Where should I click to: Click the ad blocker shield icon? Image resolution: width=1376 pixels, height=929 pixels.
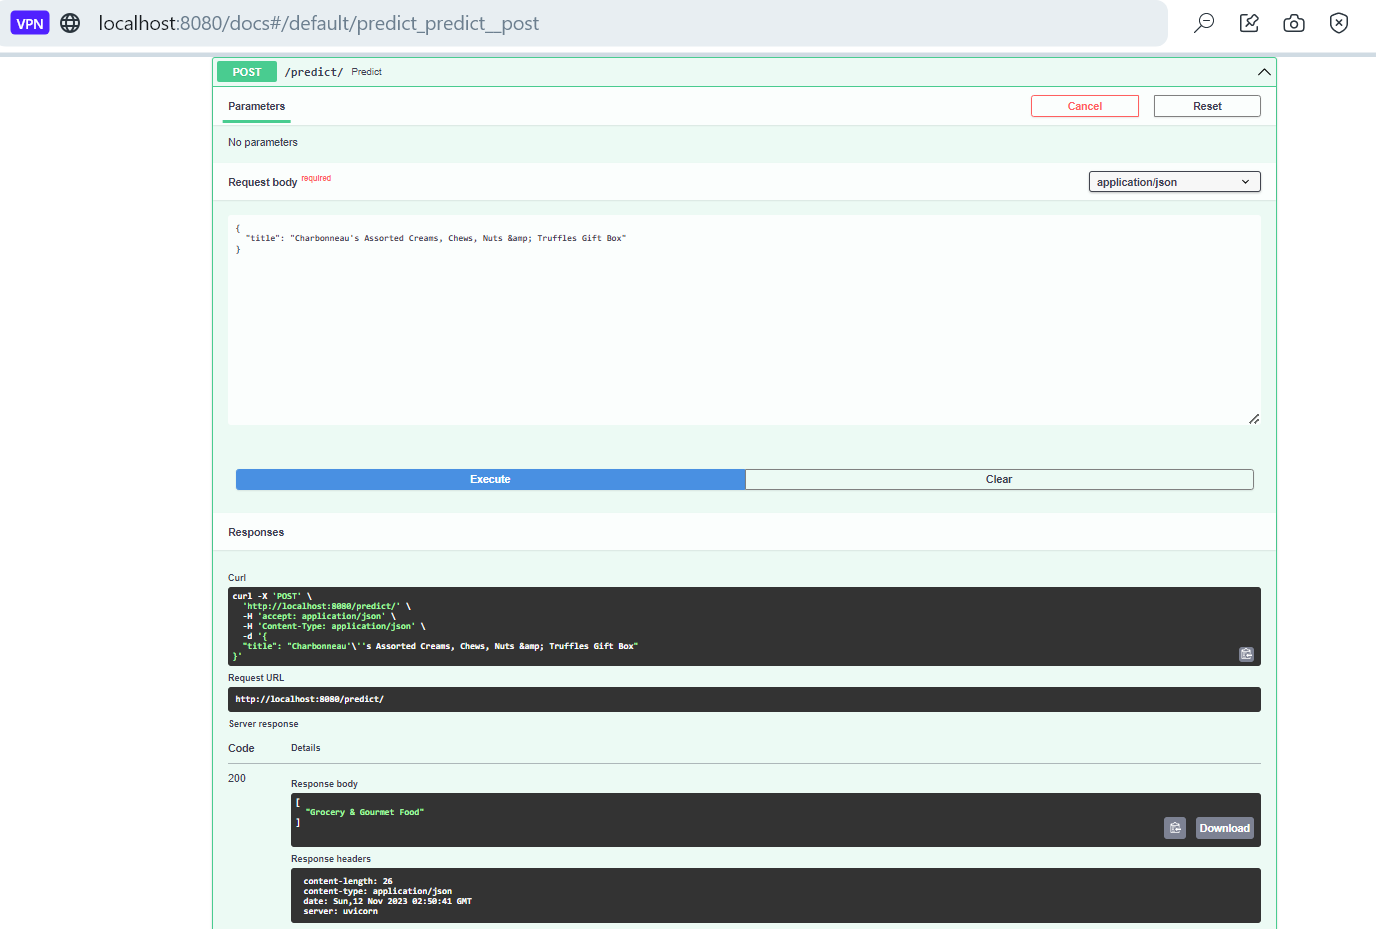point(1339,23)
